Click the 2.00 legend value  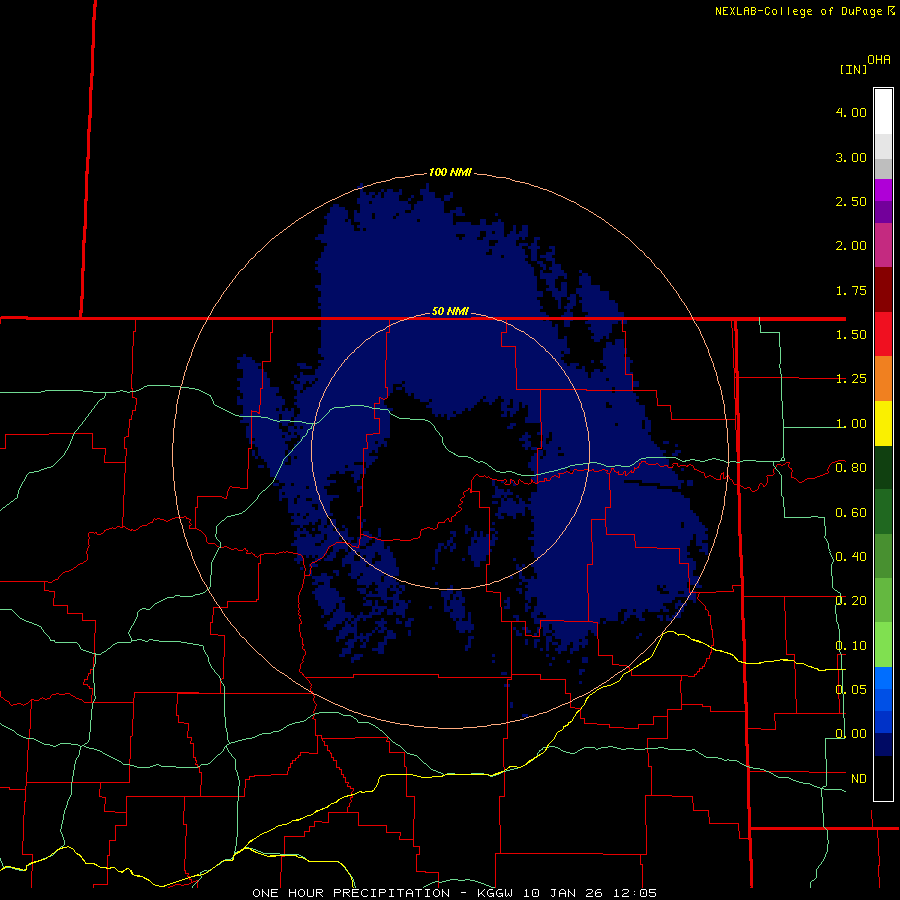click(x=851, y=246)
